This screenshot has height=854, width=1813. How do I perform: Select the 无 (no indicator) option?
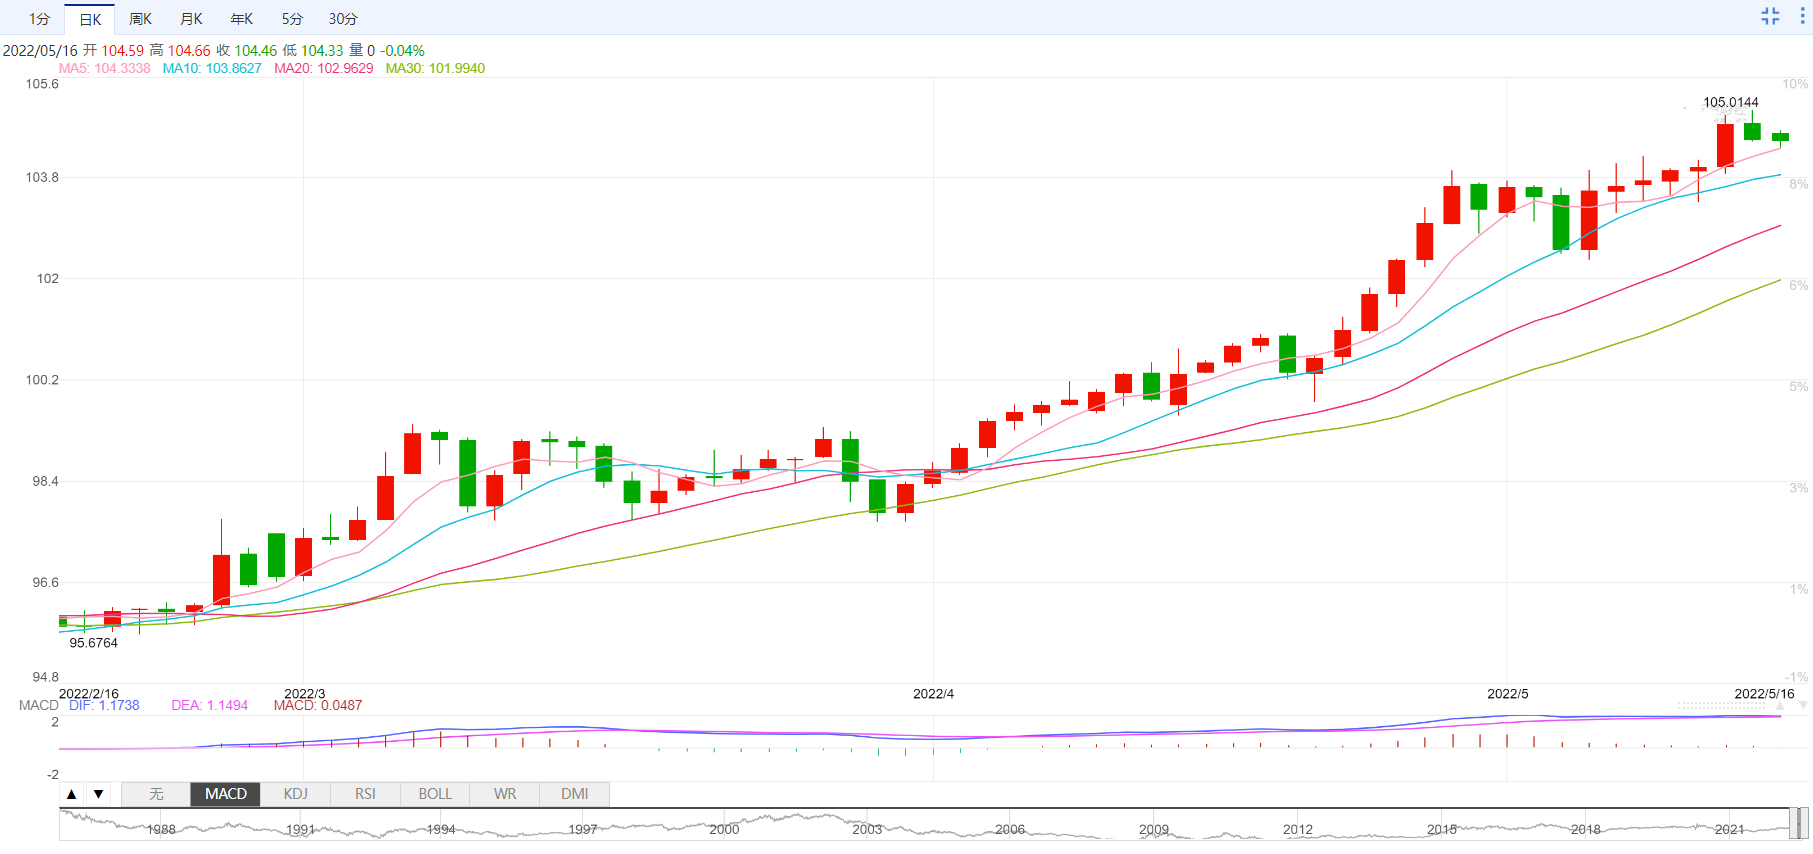(156, 794)
